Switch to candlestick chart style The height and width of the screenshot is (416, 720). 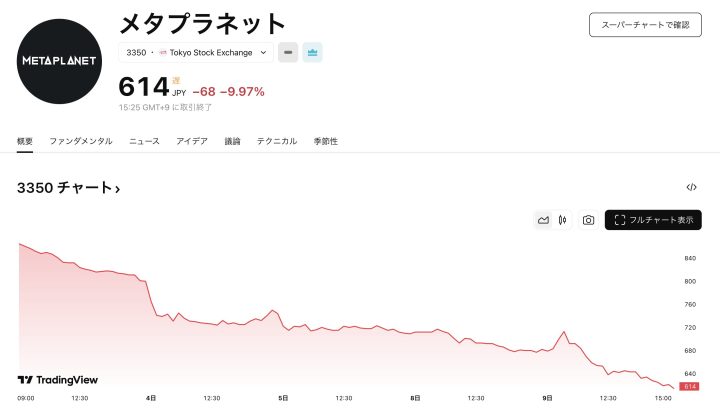pyautogui.click(x=563, y=220)
